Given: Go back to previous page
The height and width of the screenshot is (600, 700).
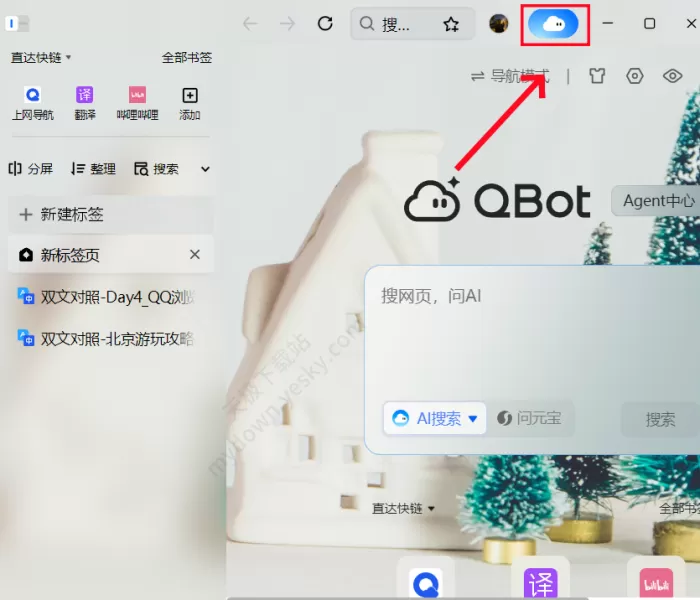Looking at the screenshot, I should (250, 24).
